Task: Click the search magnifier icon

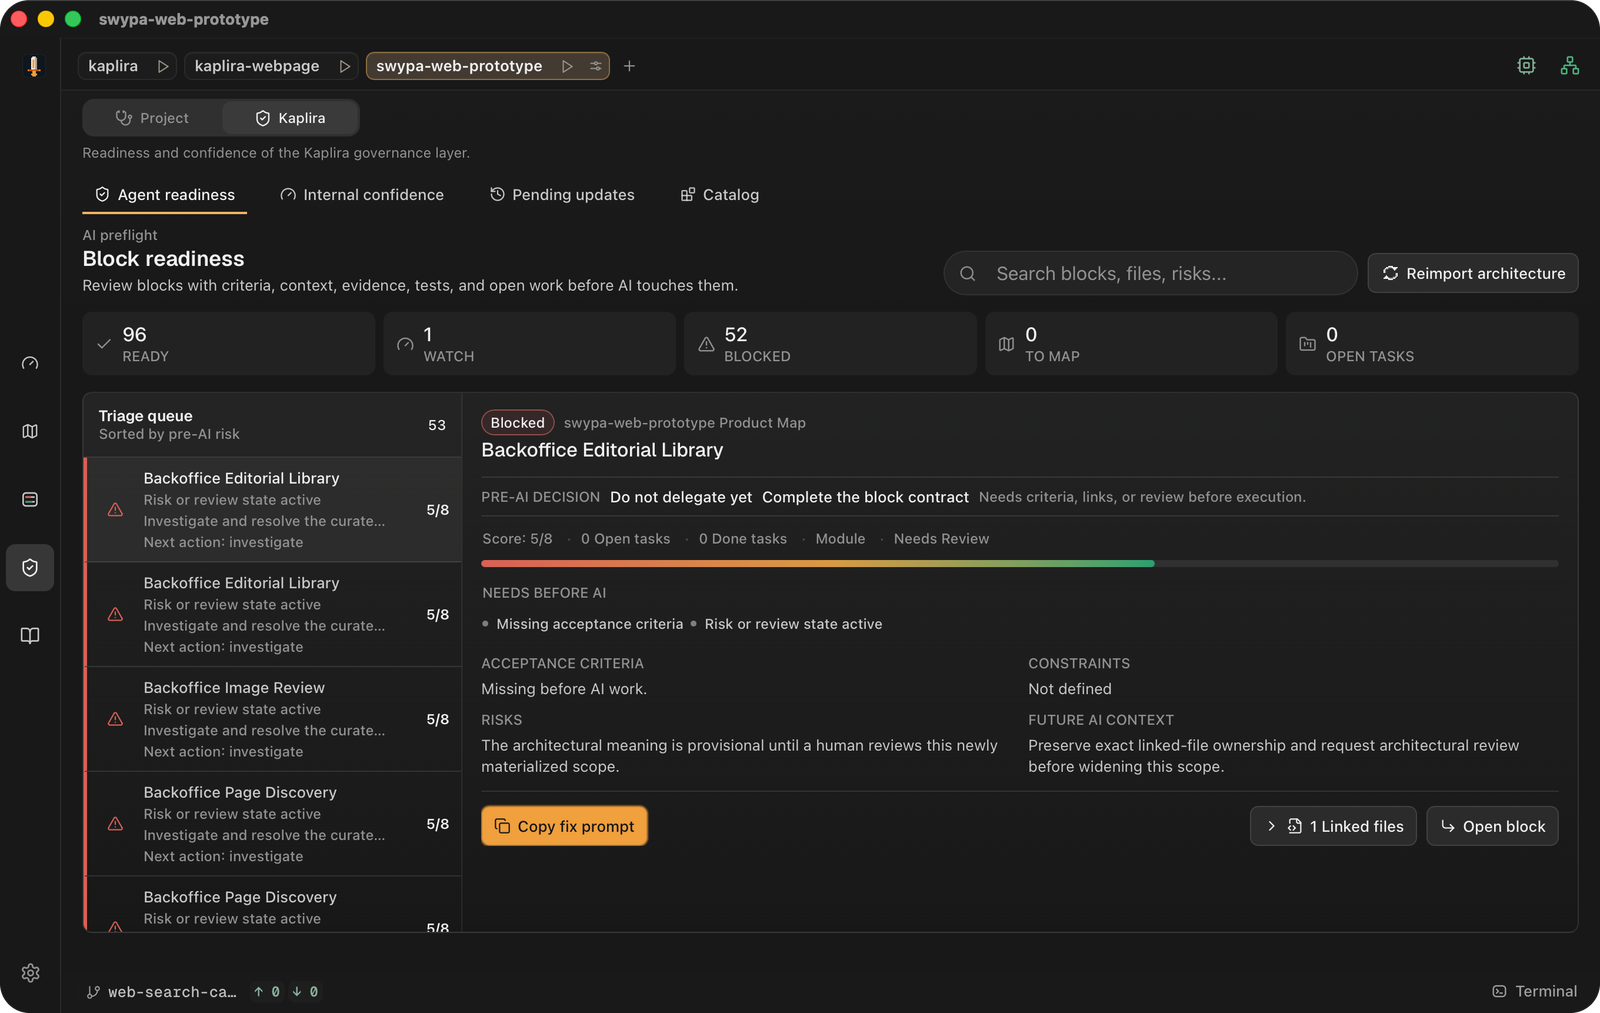Action: click(x=968, y=274)
